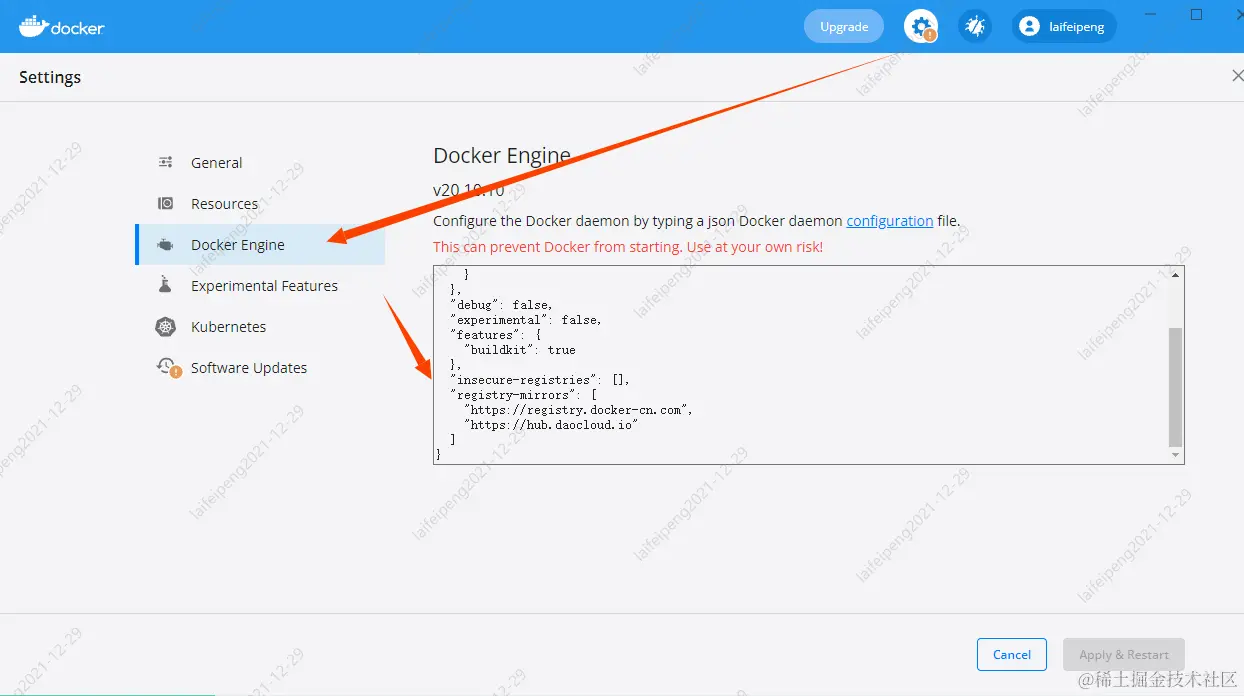Click the Apply & Restart button
The image size is (1244, 696).
1124,655
